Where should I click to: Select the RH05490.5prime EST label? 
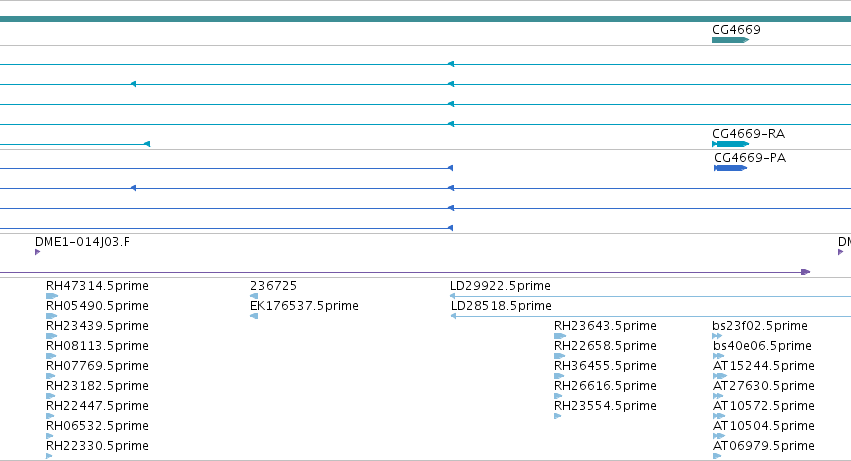point(97,306)
